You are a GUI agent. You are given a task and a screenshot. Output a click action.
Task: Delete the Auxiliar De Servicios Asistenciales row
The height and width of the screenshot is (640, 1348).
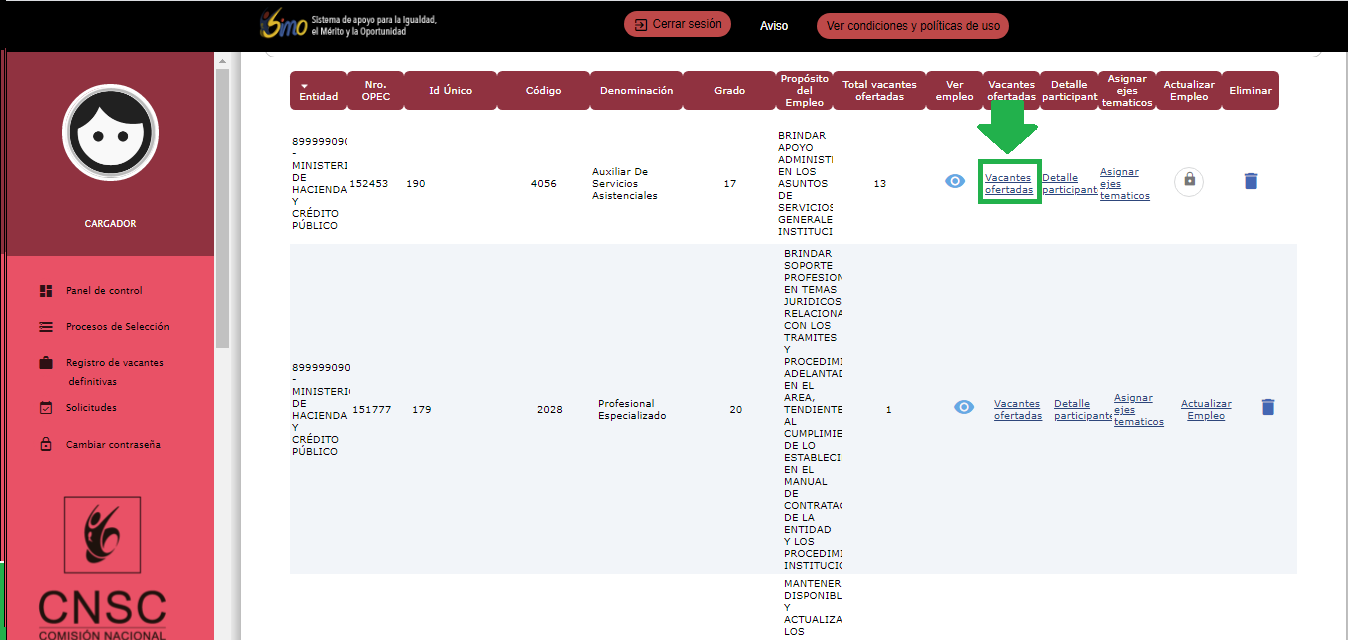(x=1251, y=181)
